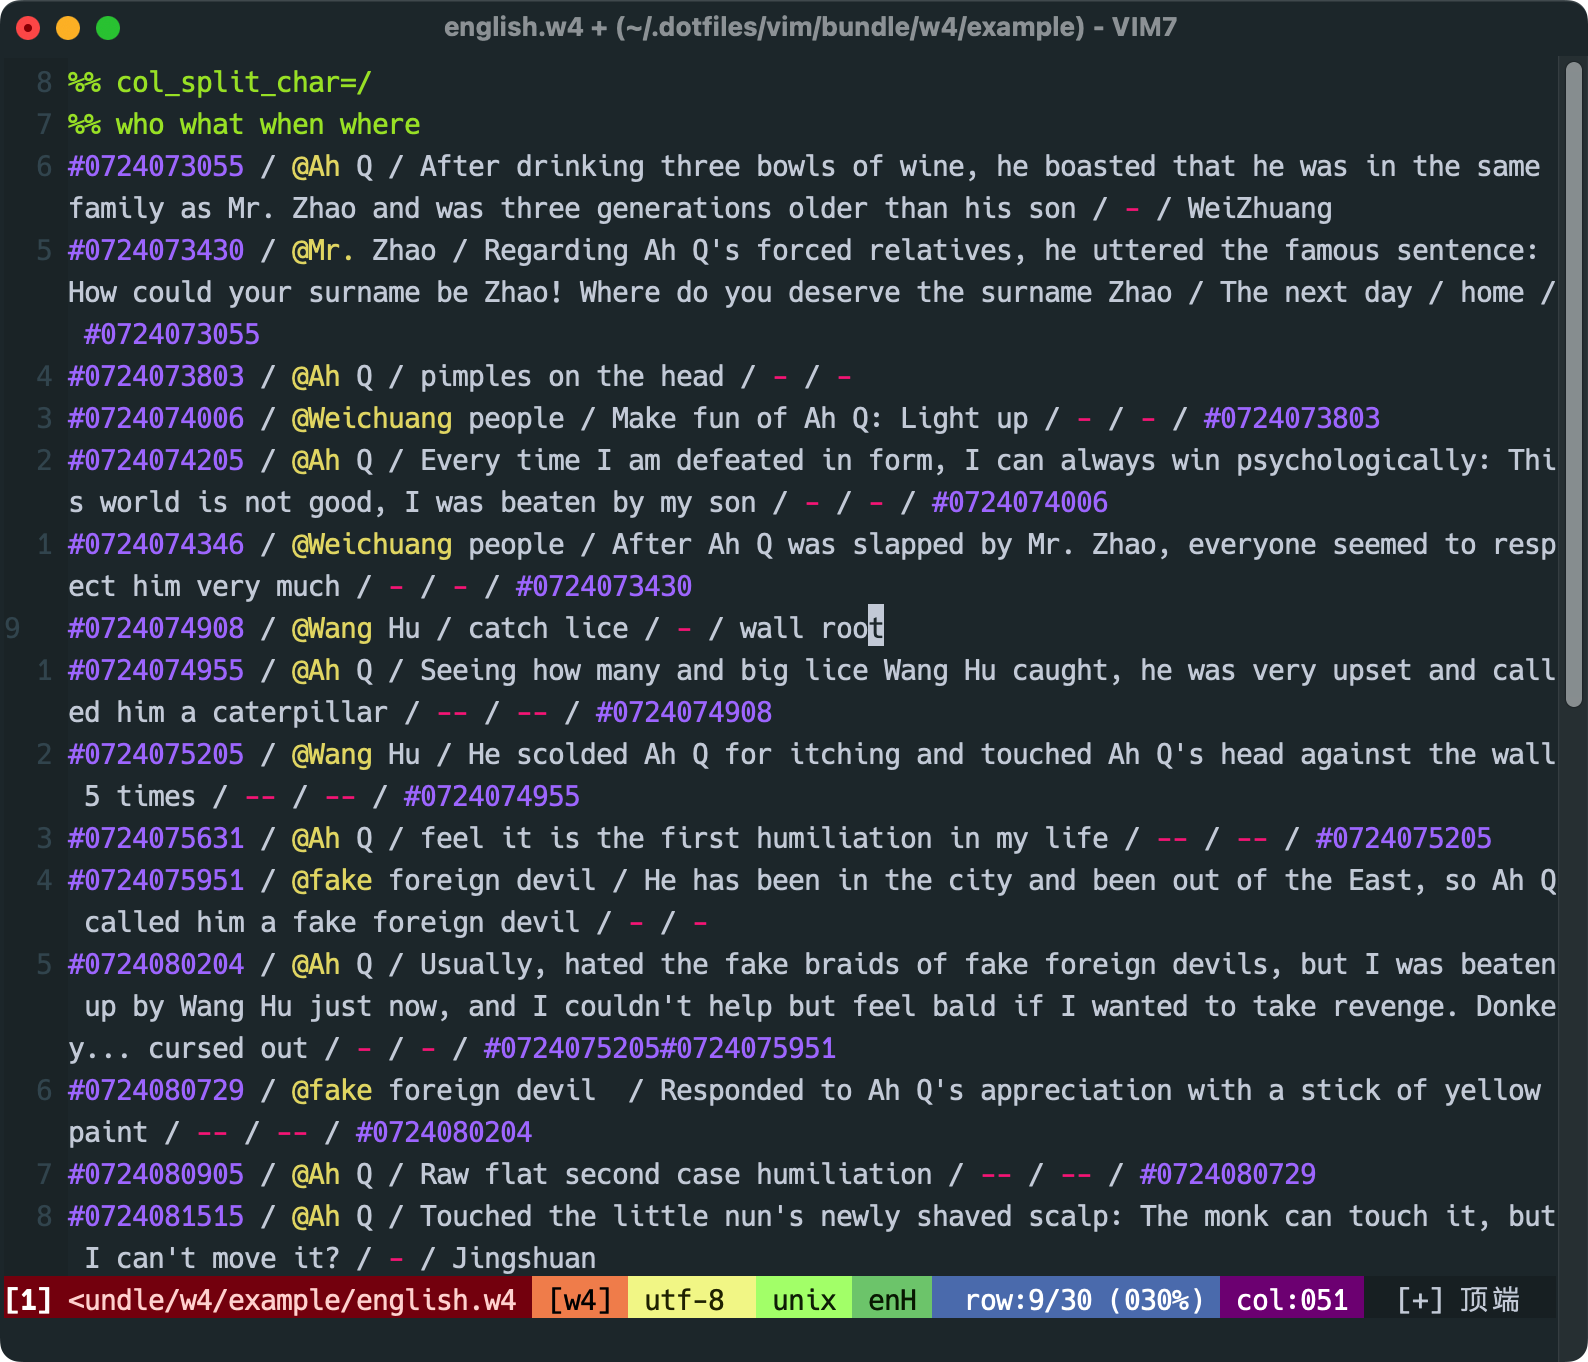Click current line number 9 in gutter
Image resolution: width=1588 pixels, height=1362 pixels.
[12, 628]
